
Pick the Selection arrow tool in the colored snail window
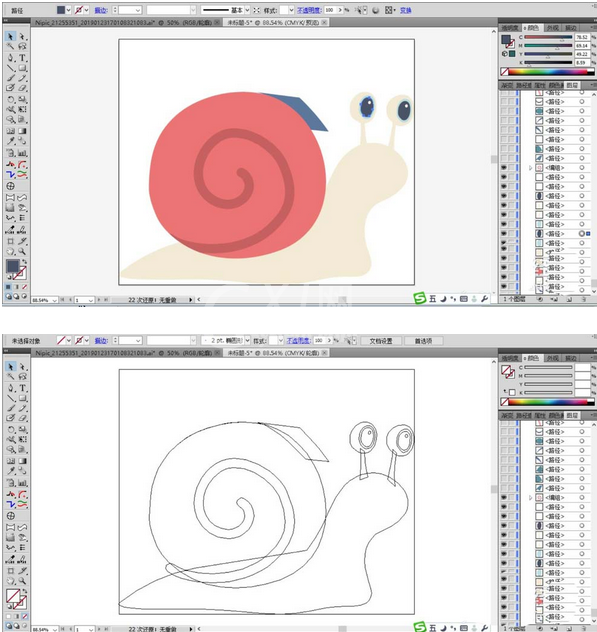(x=10, y=36)
